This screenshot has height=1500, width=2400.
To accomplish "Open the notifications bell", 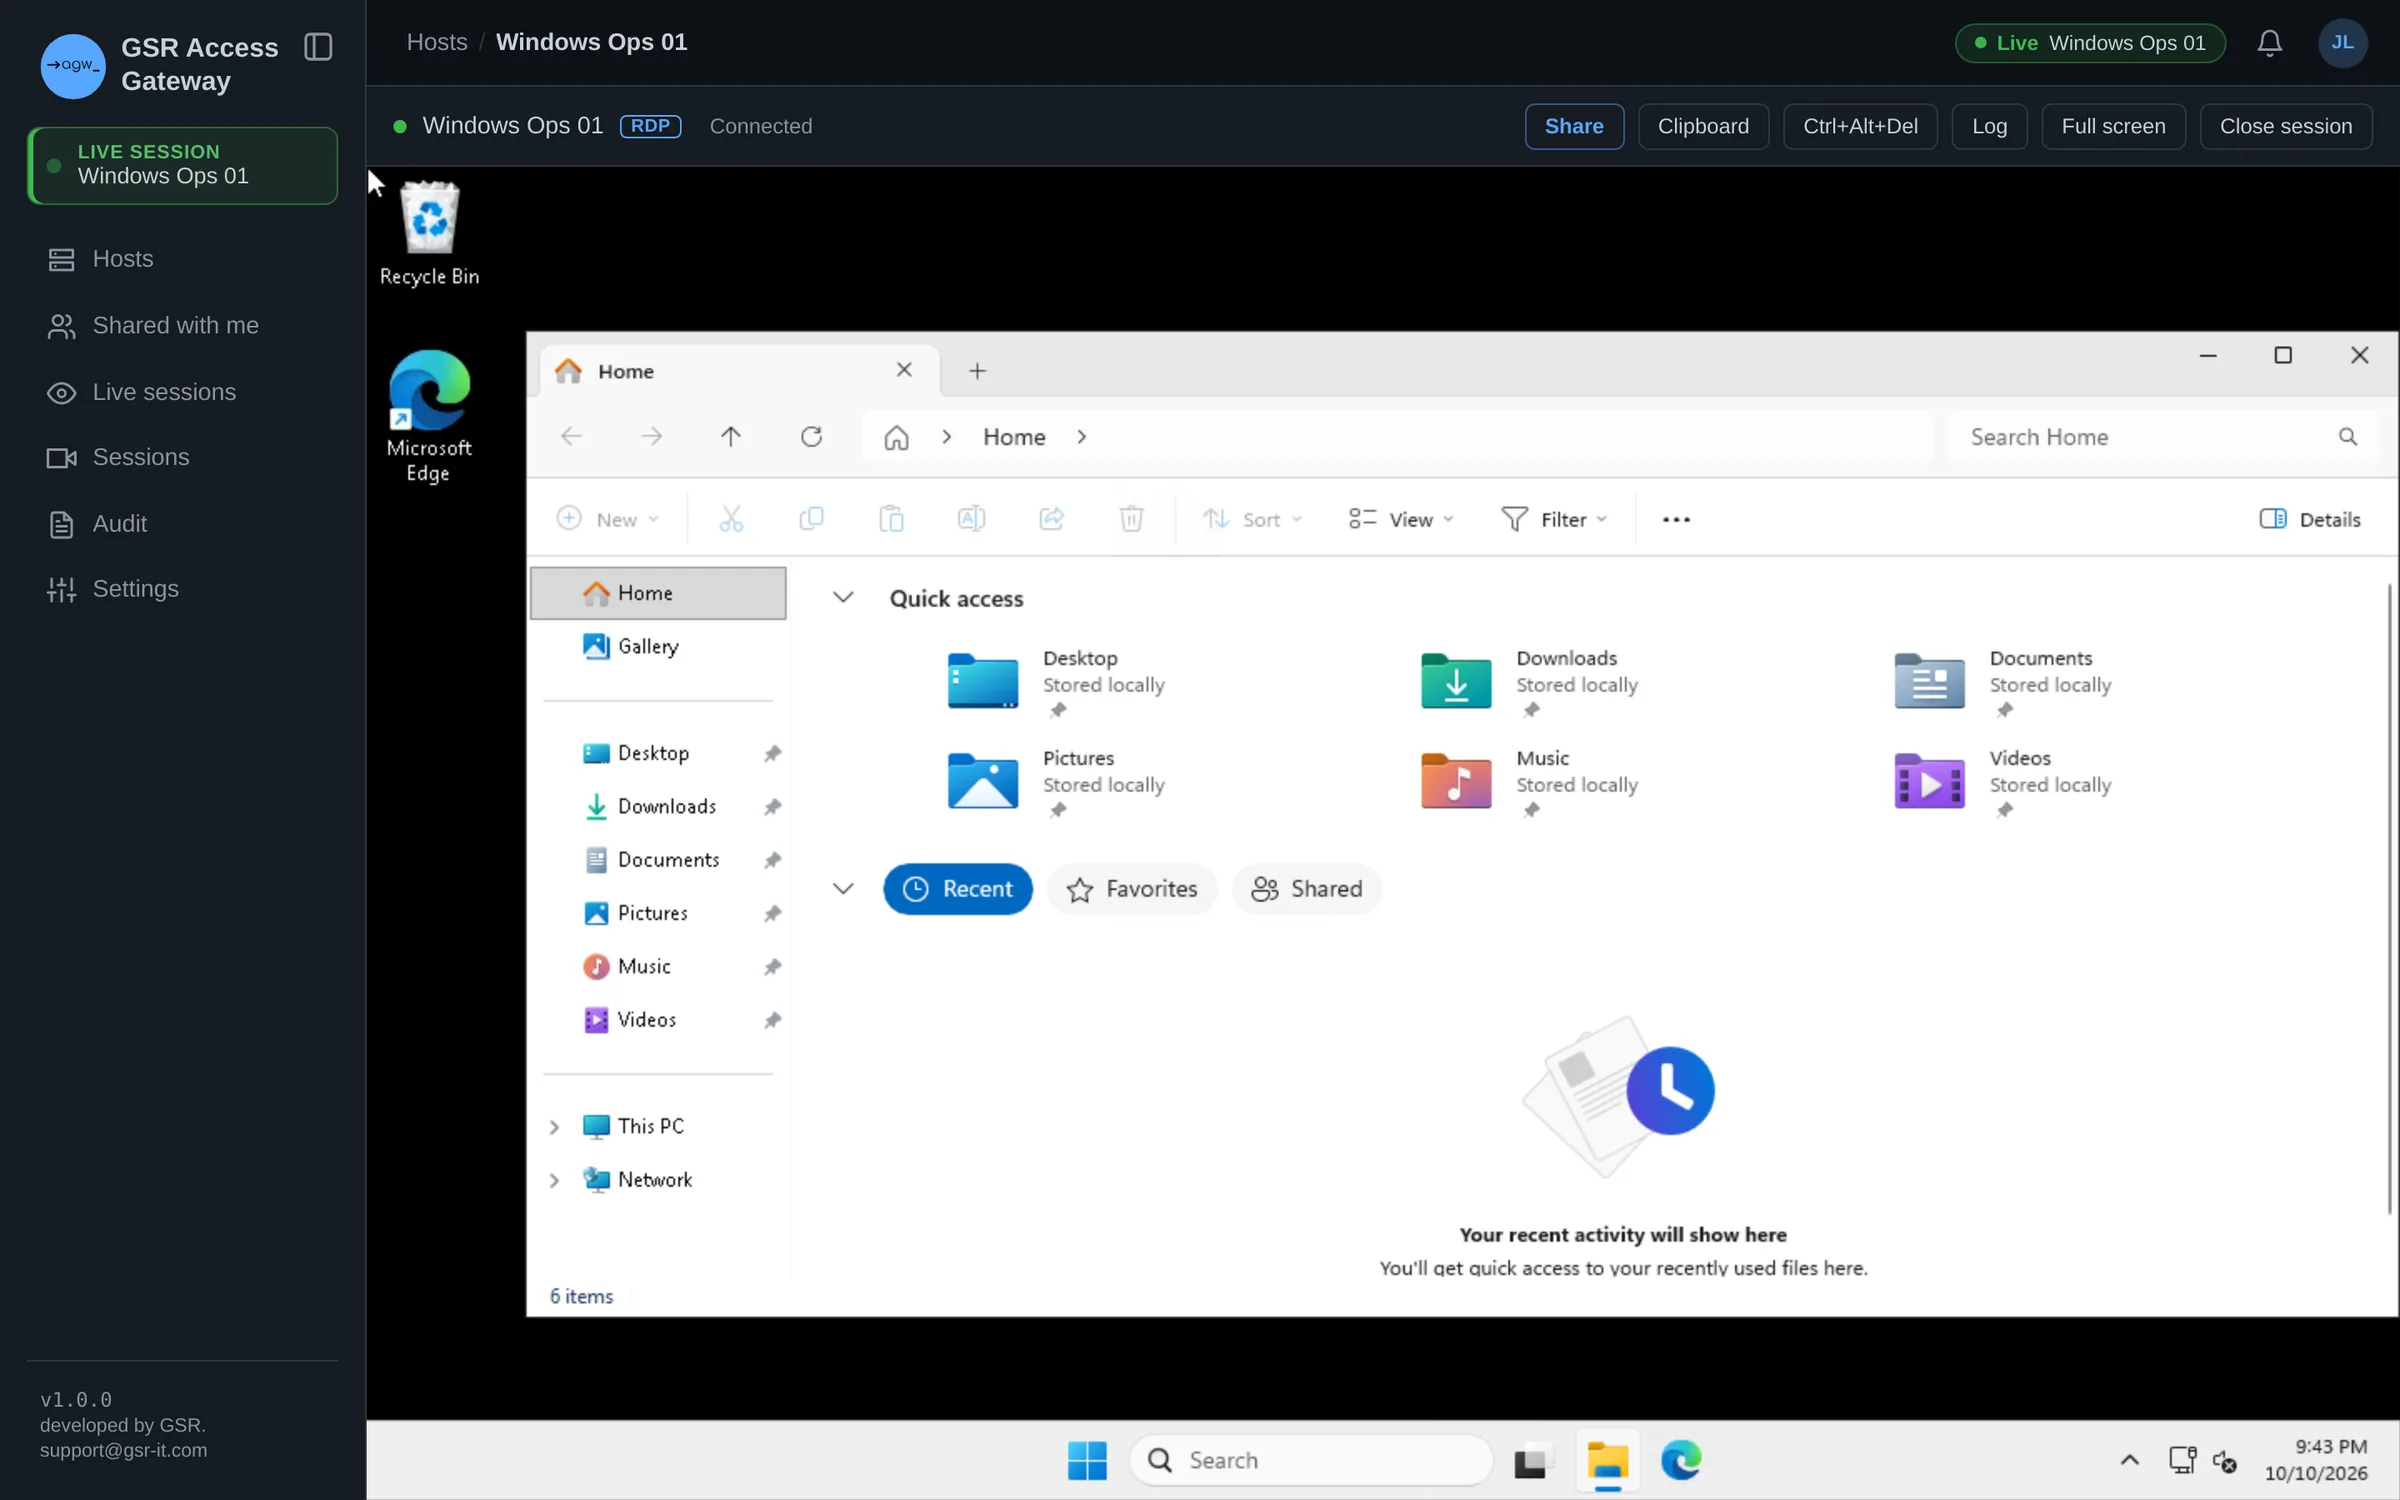I will (2269, 43).
